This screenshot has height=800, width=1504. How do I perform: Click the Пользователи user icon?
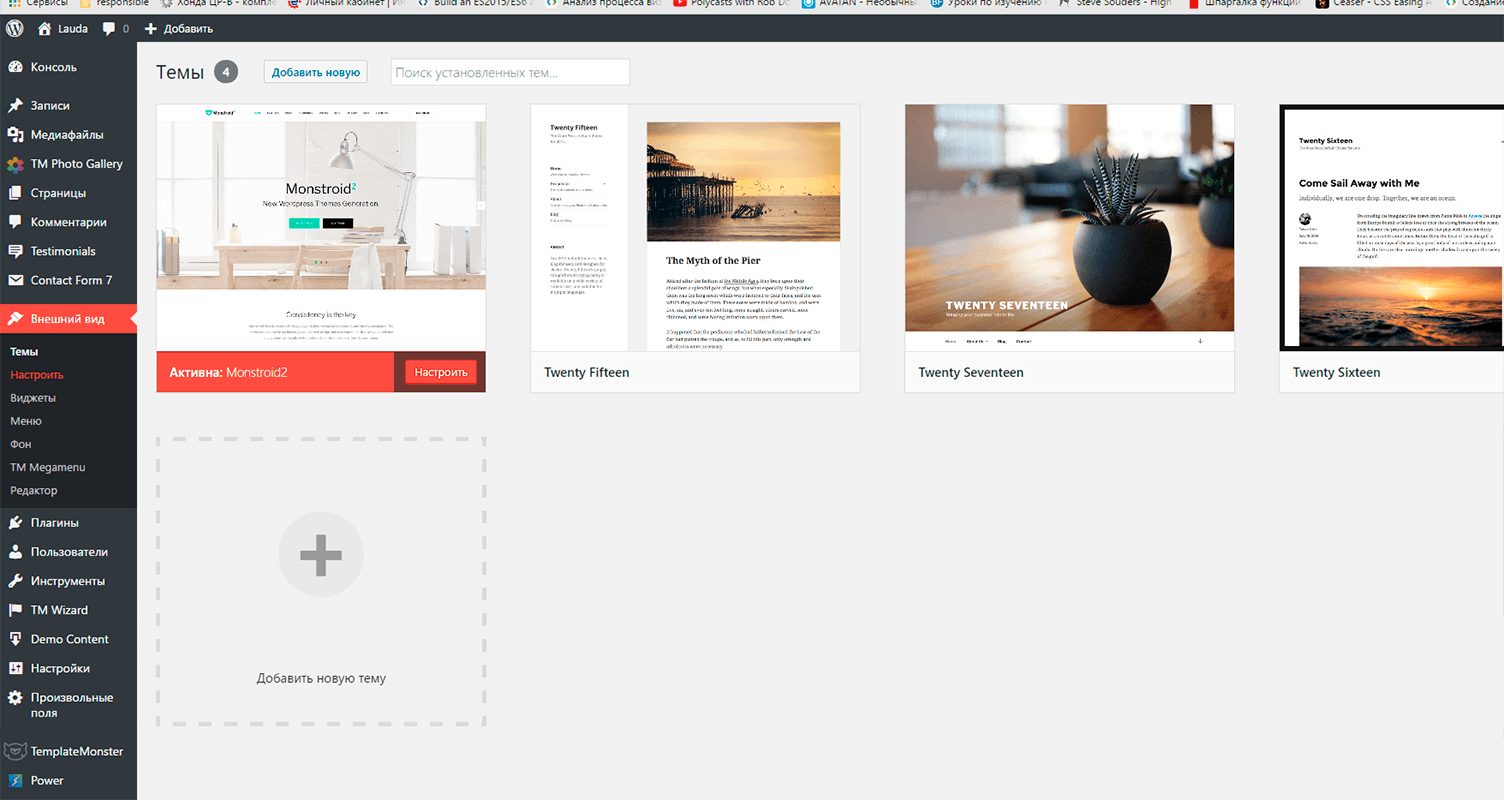pos(15,551)
